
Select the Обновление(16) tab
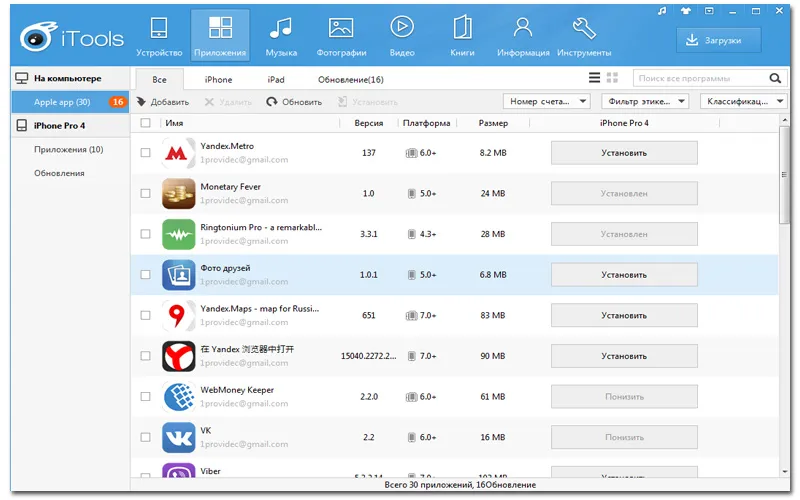351,80
